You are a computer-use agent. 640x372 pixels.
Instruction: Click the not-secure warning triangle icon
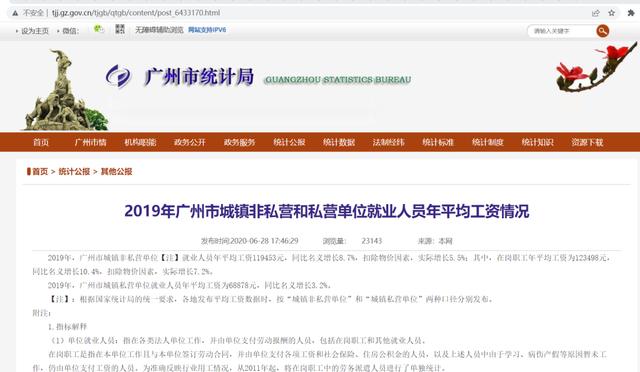15,13
